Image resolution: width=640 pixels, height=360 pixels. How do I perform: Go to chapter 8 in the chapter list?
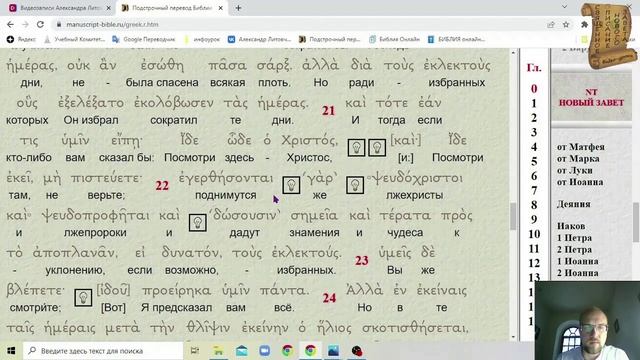[534, 204]
